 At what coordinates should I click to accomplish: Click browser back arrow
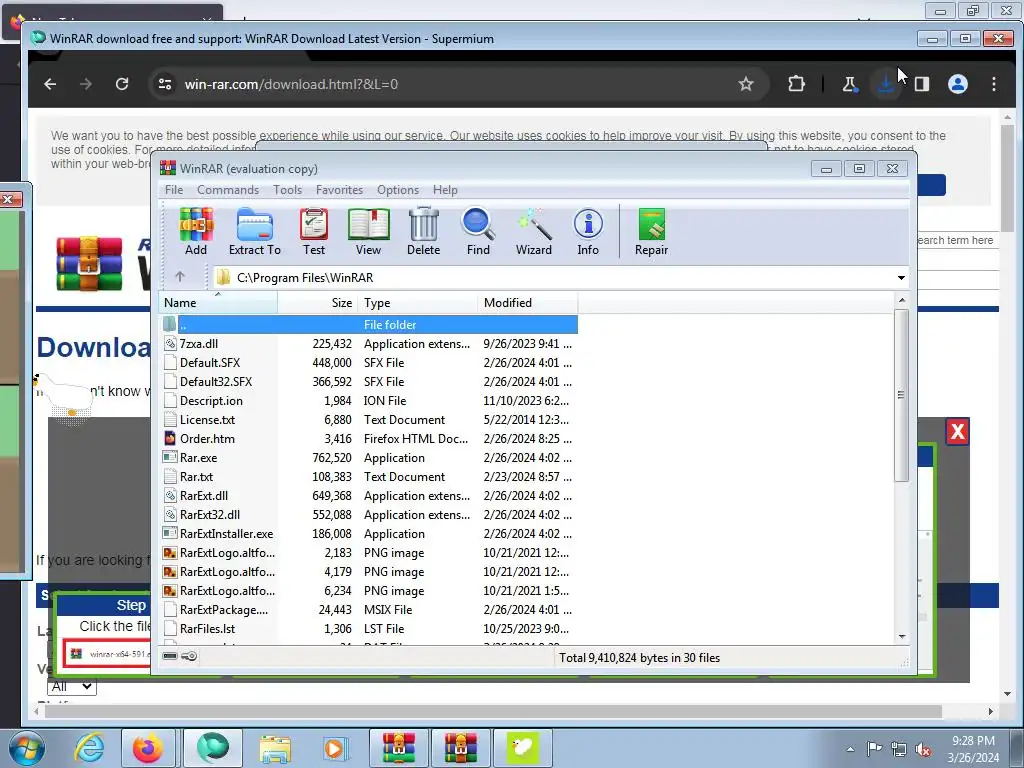[50, 84]
